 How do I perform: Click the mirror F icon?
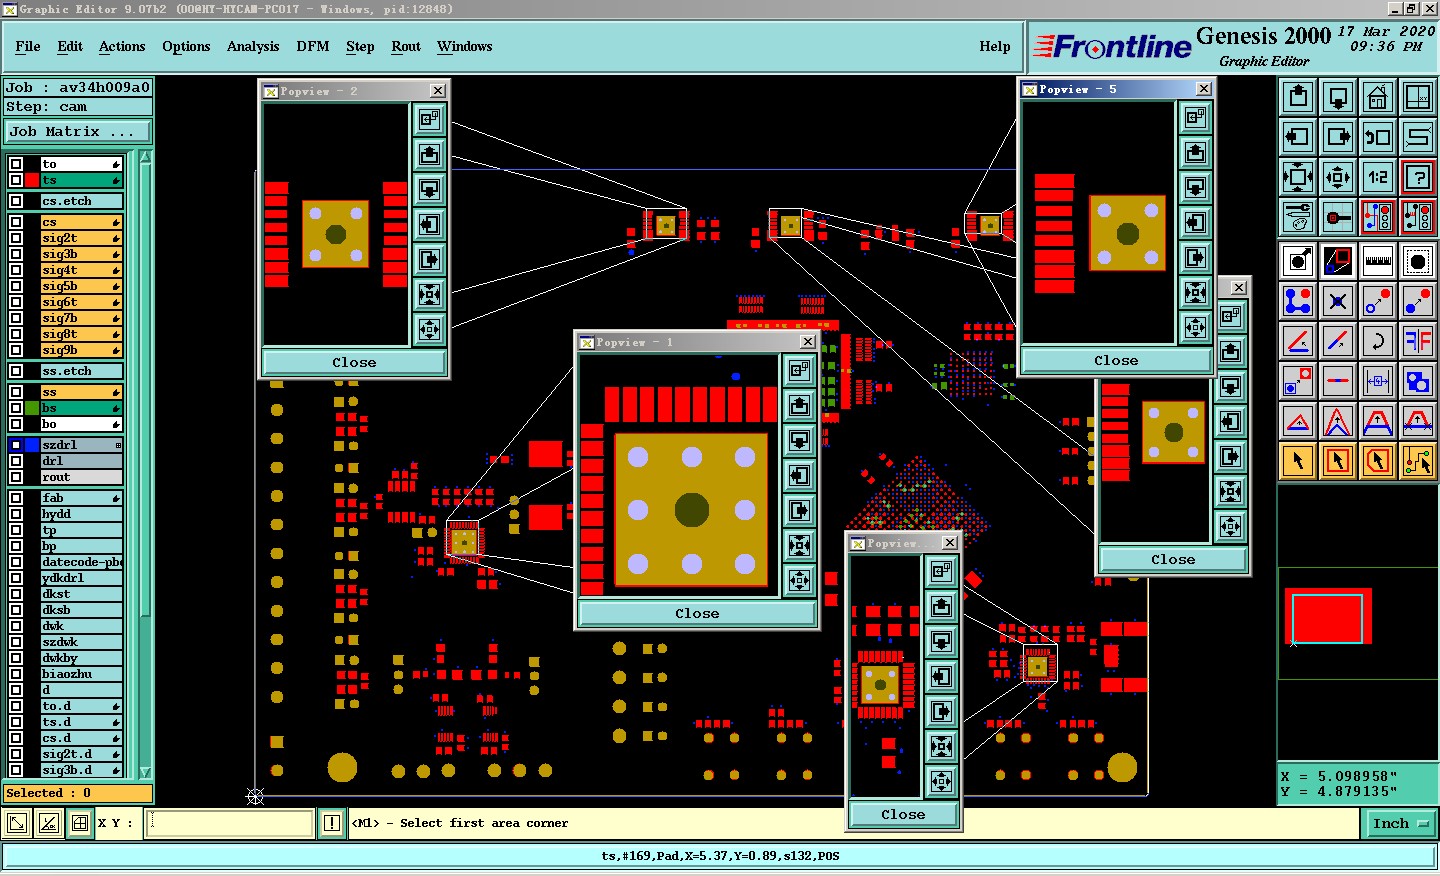1418,341
